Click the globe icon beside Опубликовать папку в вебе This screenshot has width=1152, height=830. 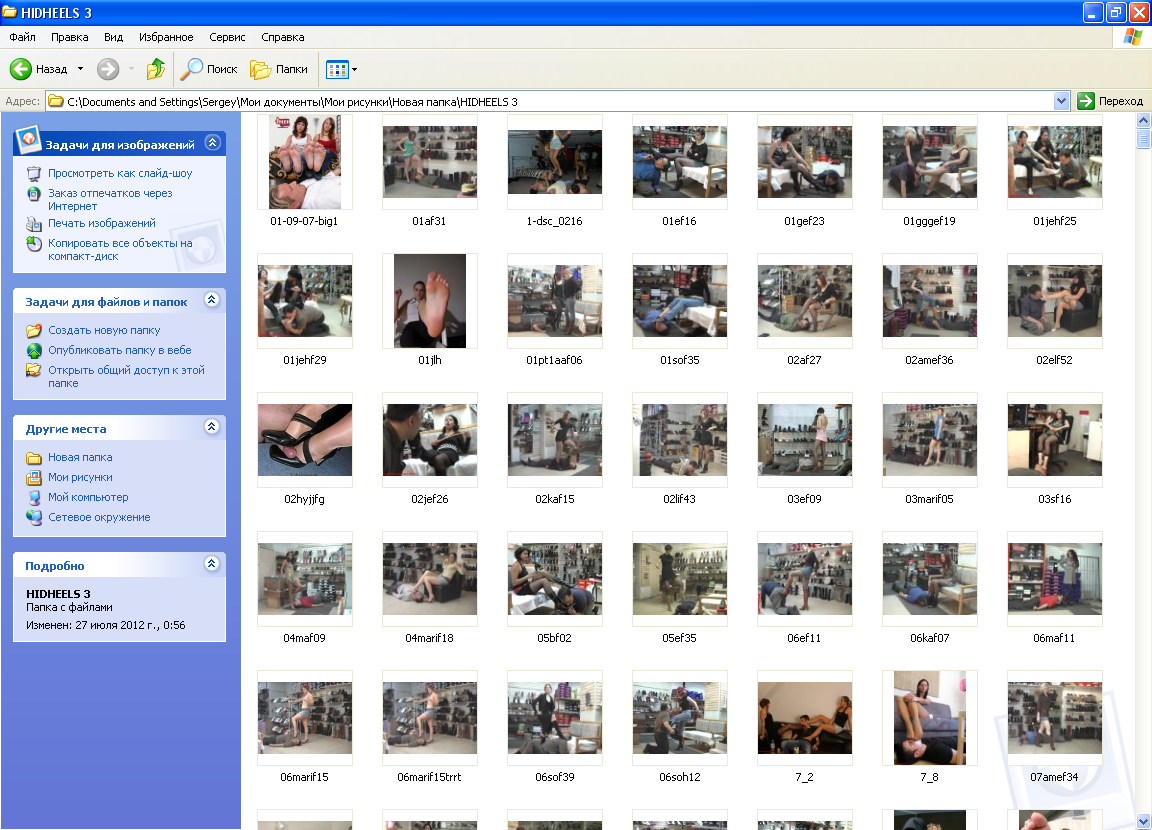34,350
